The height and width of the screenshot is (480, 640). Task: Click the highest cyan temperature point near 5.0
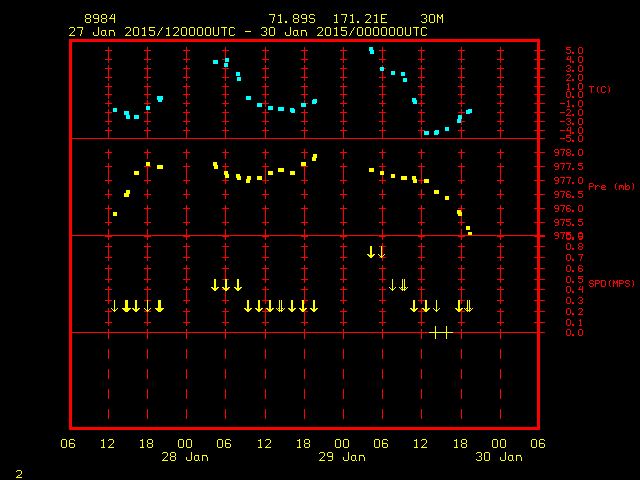tap(371, 50)
